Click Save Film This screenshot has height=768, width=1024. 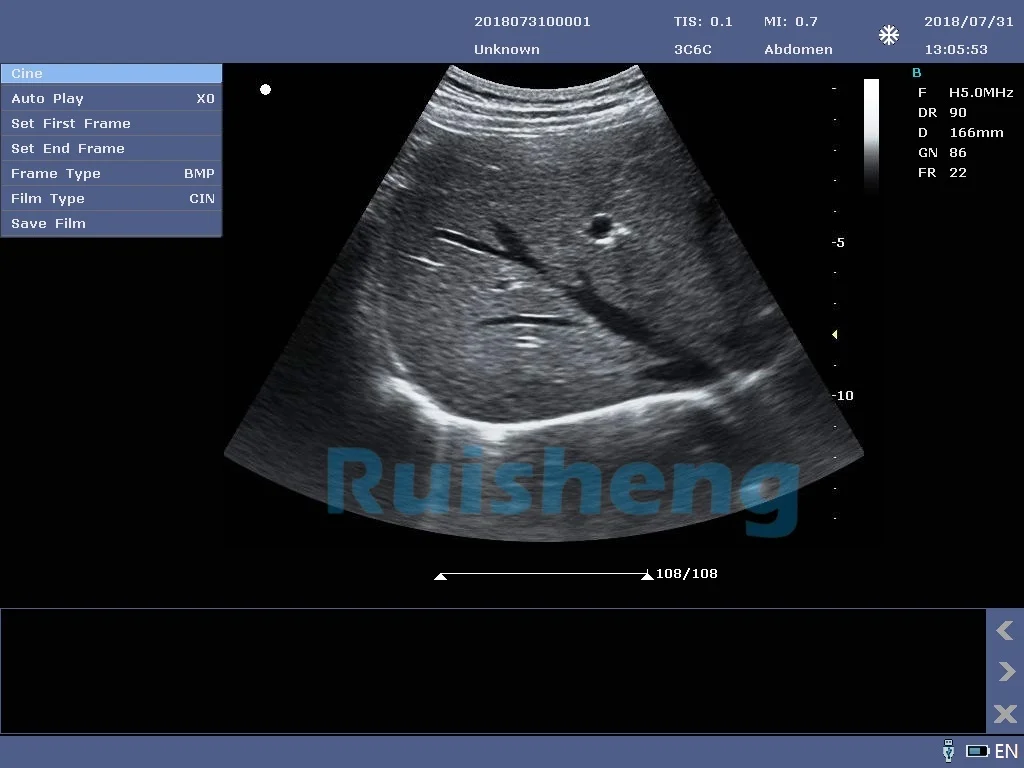[111, 224]
